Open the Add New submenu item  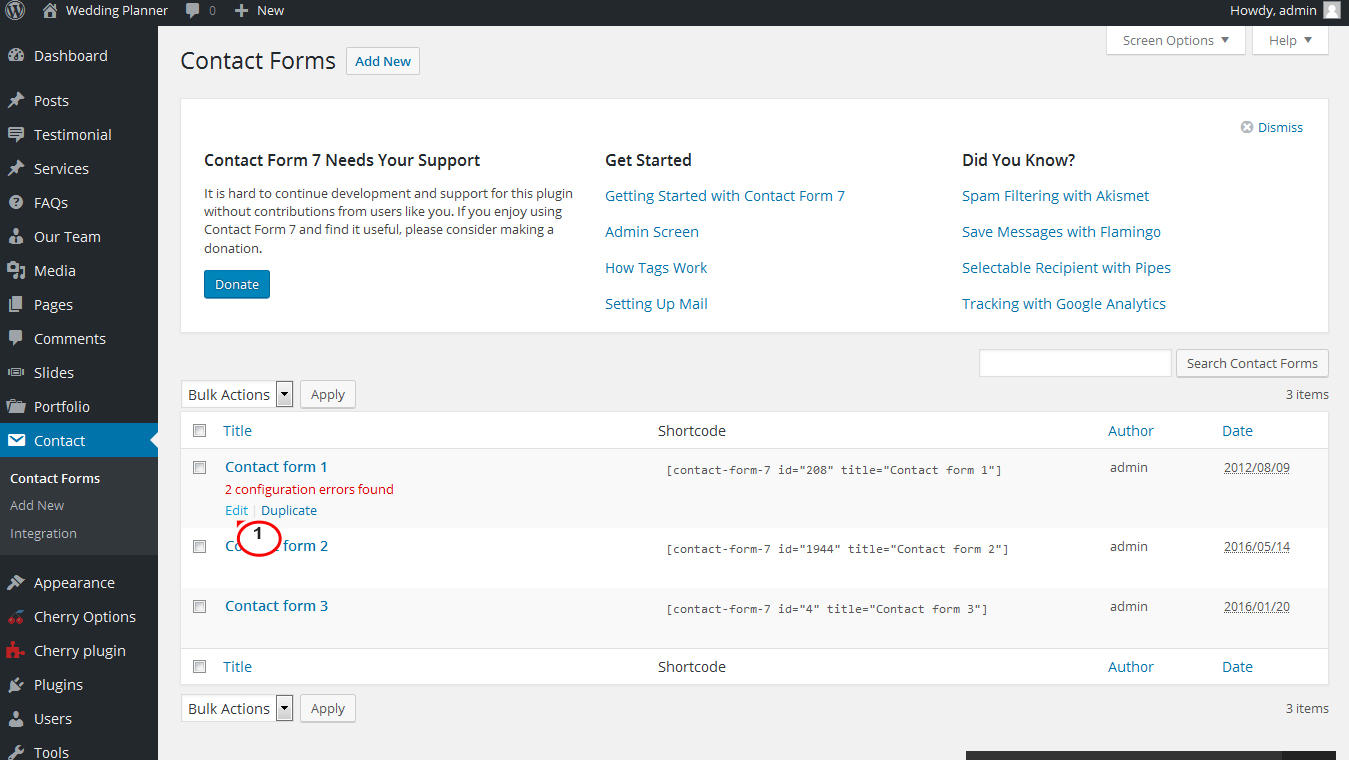tap(37, 506)
